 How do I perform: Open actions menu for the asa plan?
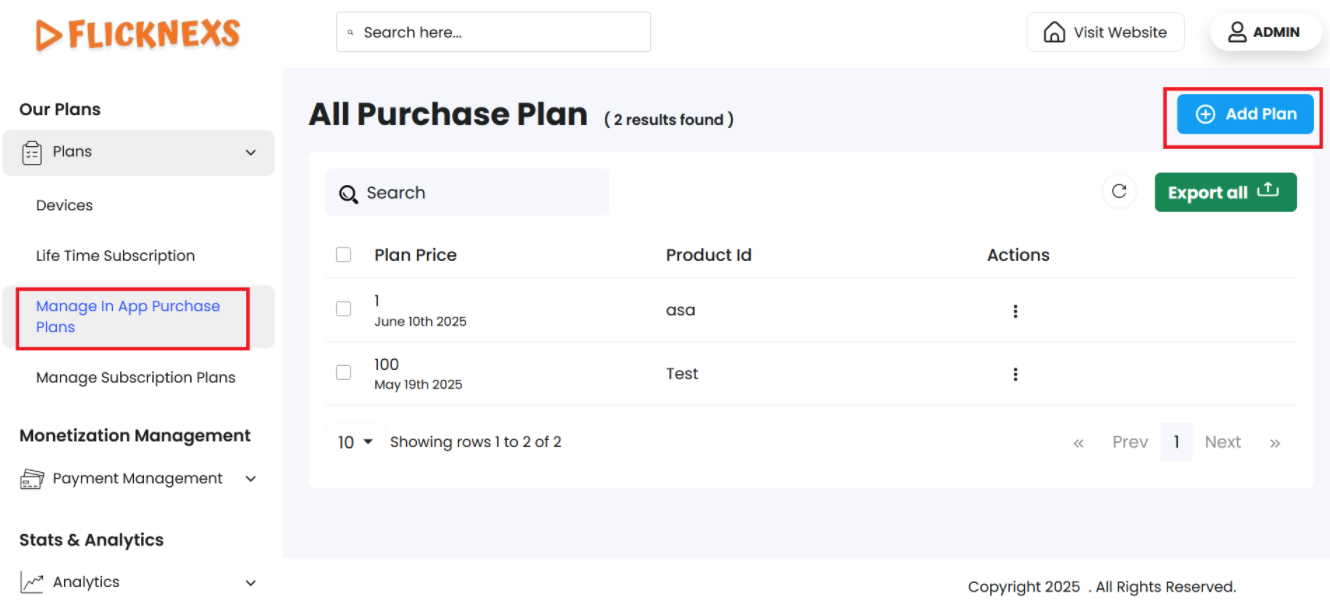[x=1015, y=311]
